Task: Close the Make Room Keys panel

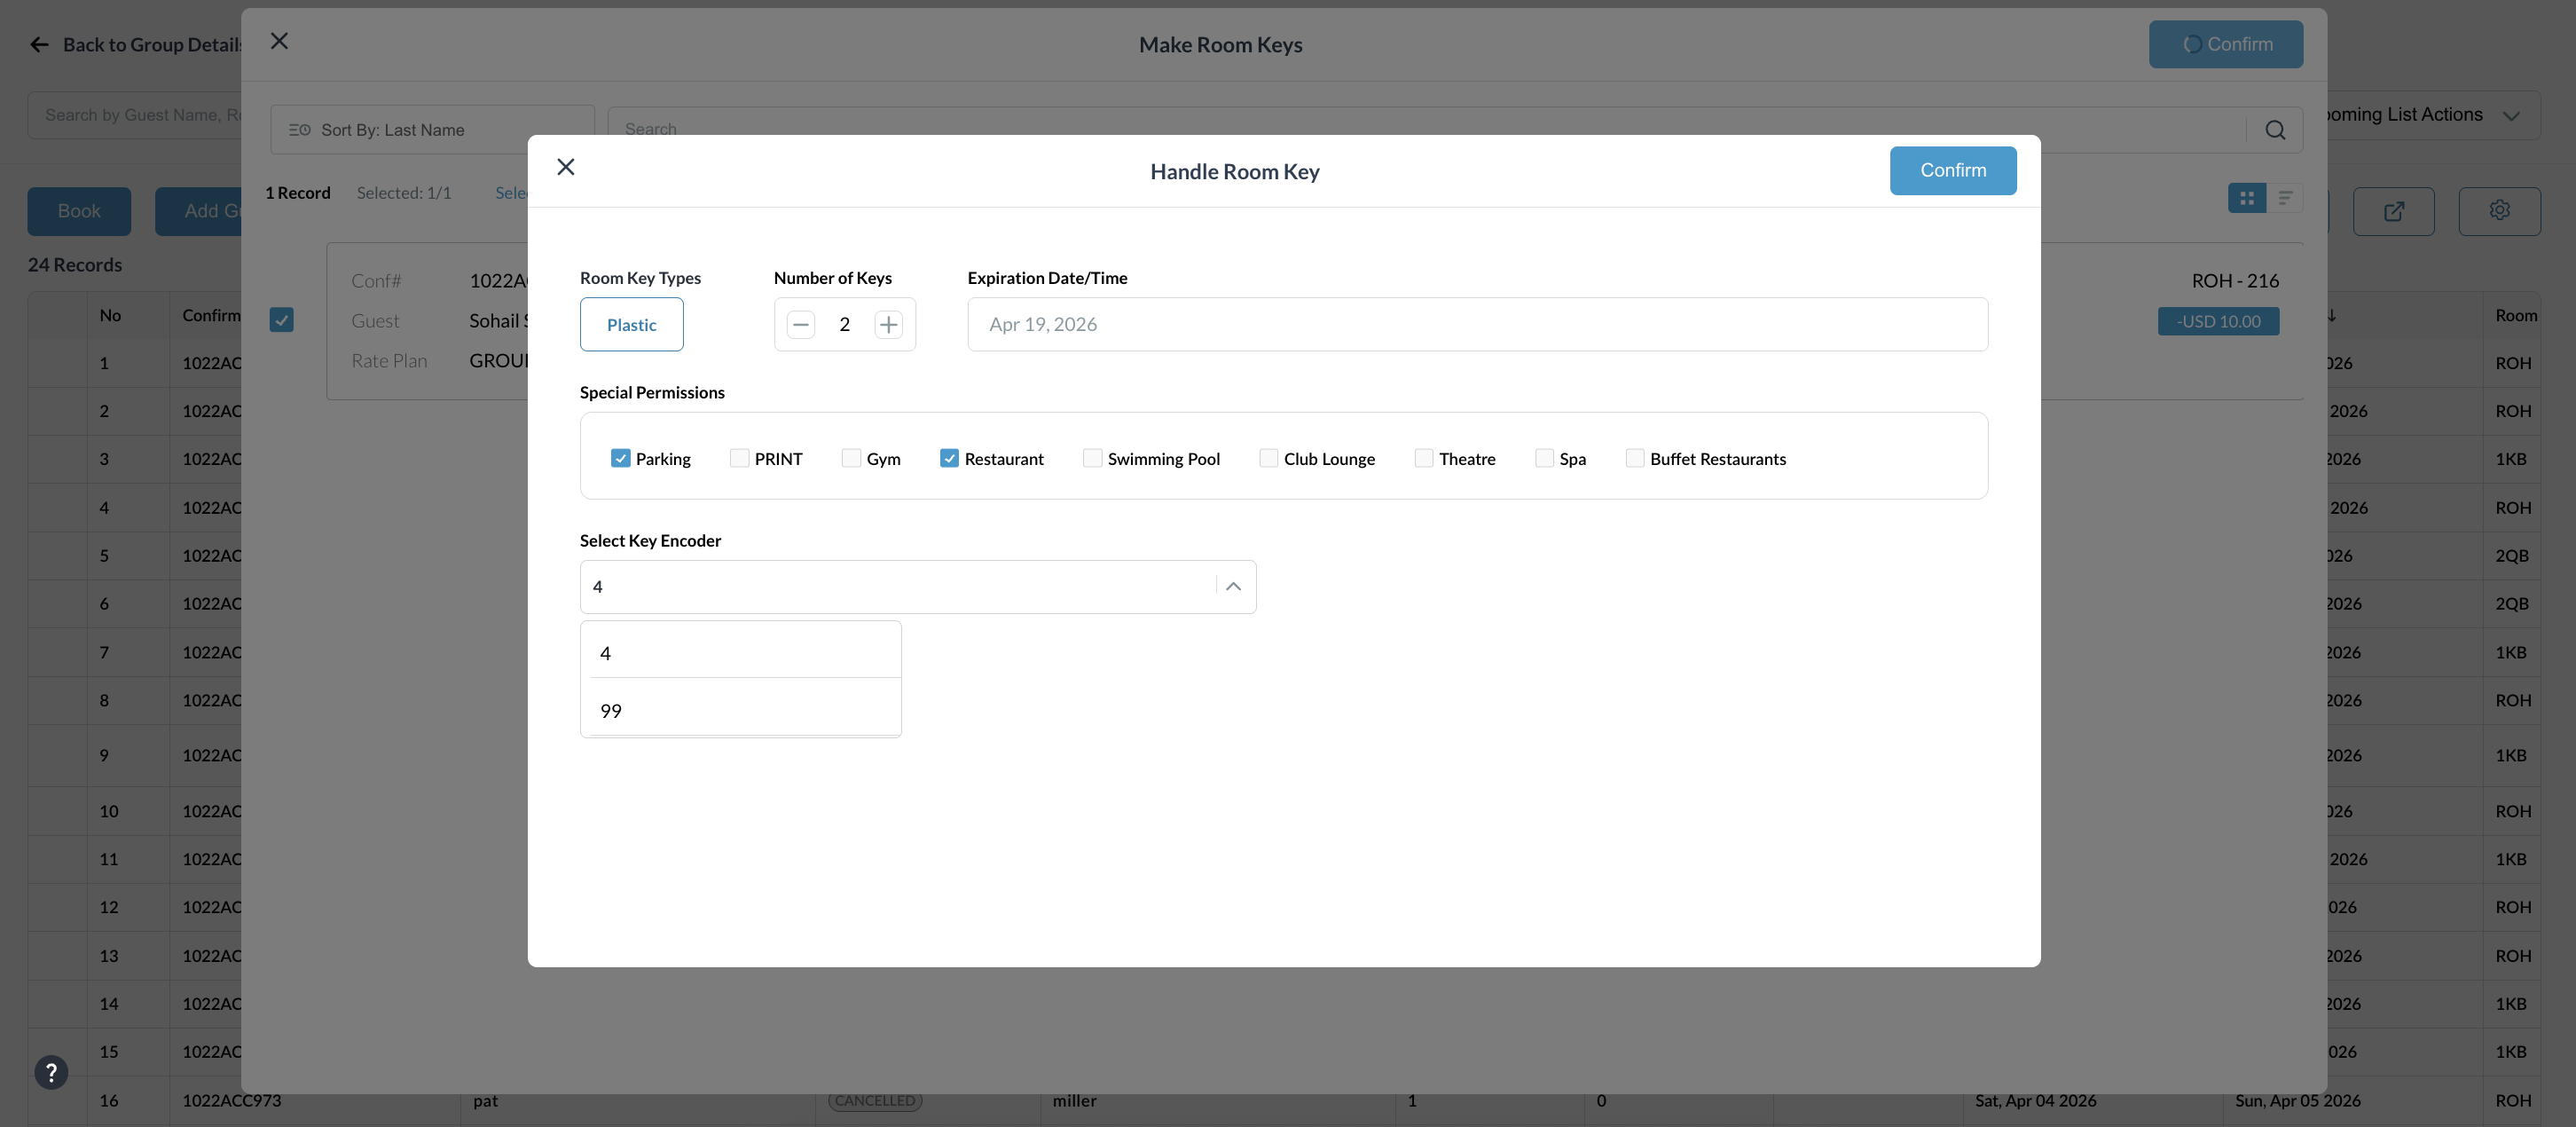Action: point(279,41)
